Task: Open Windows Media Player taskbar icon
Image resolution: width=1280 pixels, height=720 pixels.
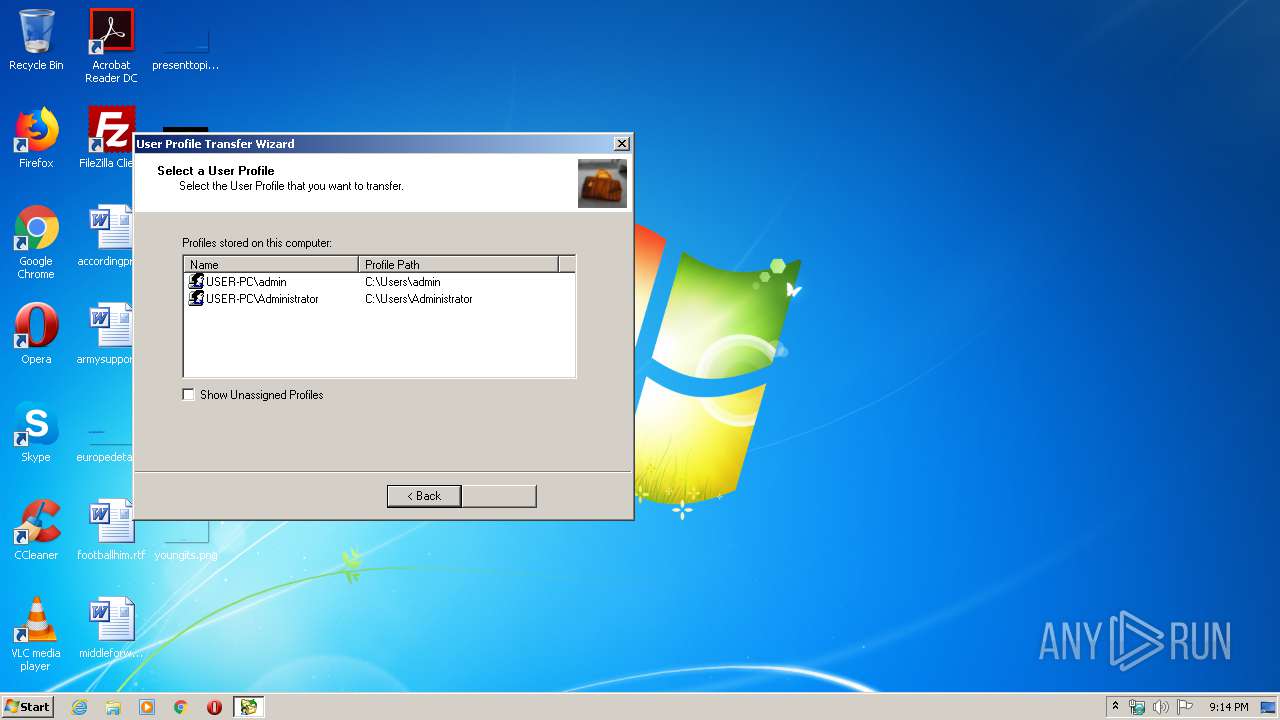Action: pos(147,707)
